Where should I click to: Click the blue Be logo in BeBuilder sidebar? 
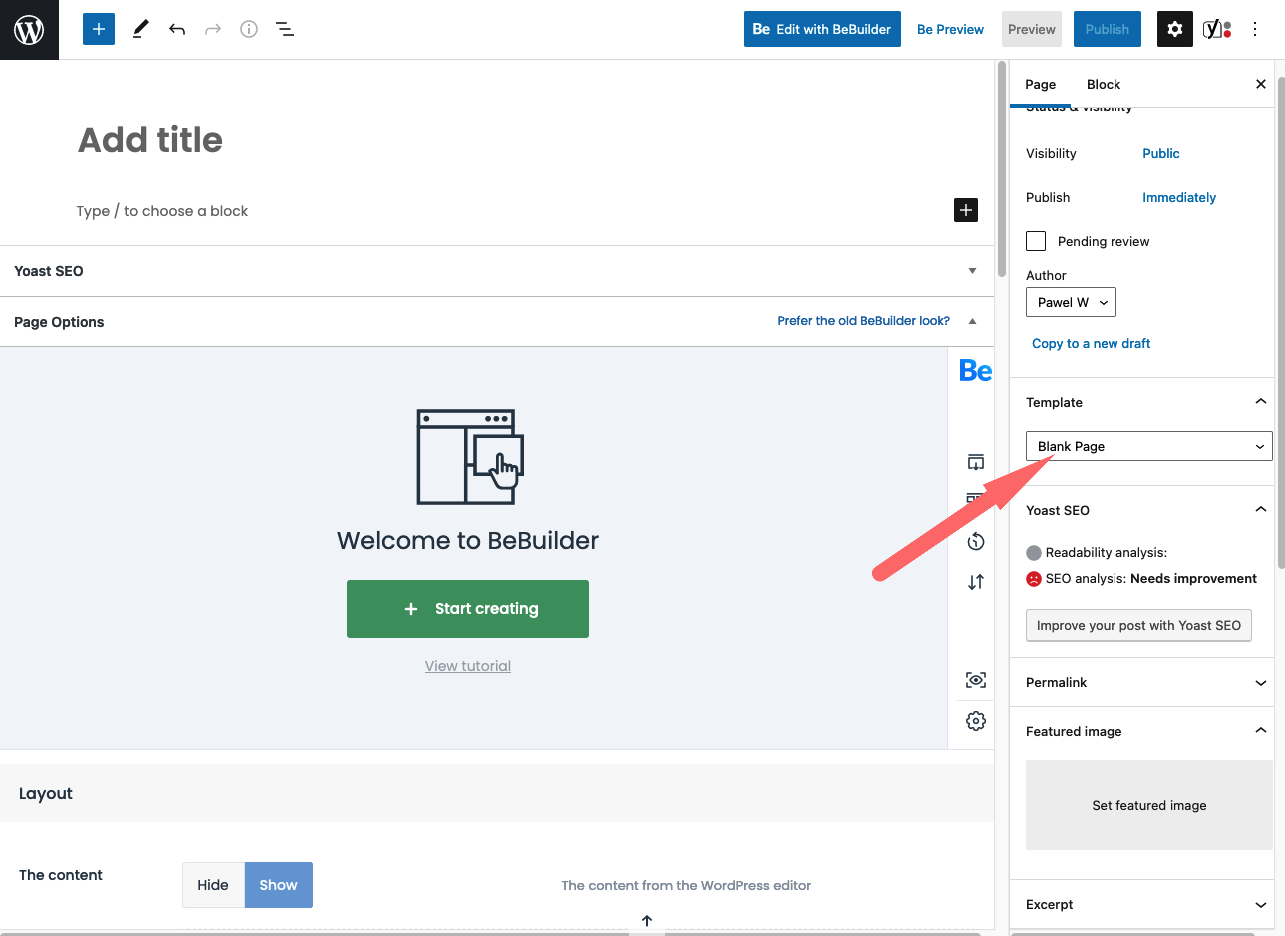[975, 371]
